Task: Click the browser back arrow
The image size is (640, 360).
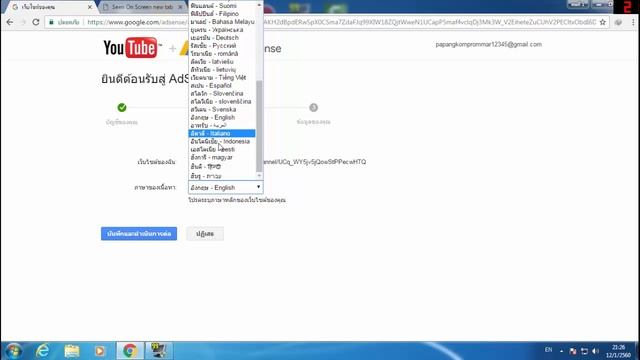Action: (x=10, y=22)
